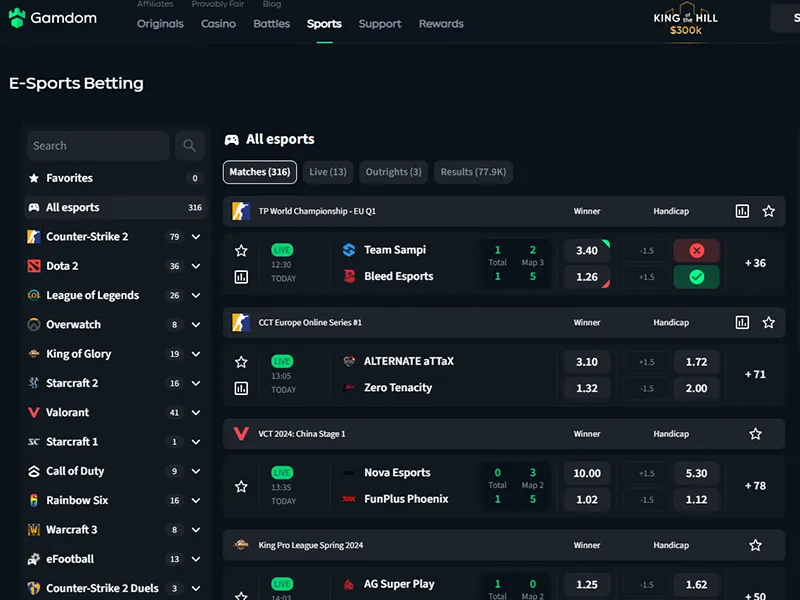Click the Warcraft 3 icon
The height and width of the screenshot is (600, 800).
tap(34, 530)
